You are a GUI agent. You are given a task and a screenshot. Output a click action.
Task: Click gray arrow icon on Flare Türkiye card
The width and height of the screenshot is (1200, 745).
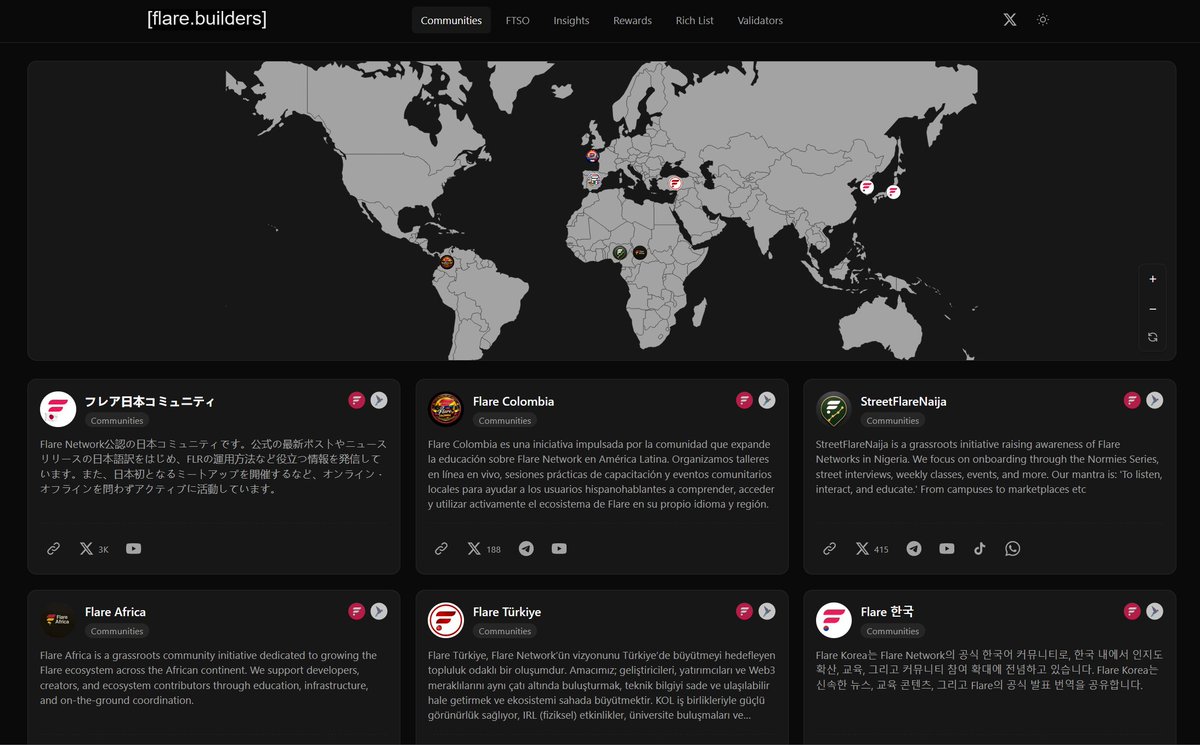click(x=767, y=611)
